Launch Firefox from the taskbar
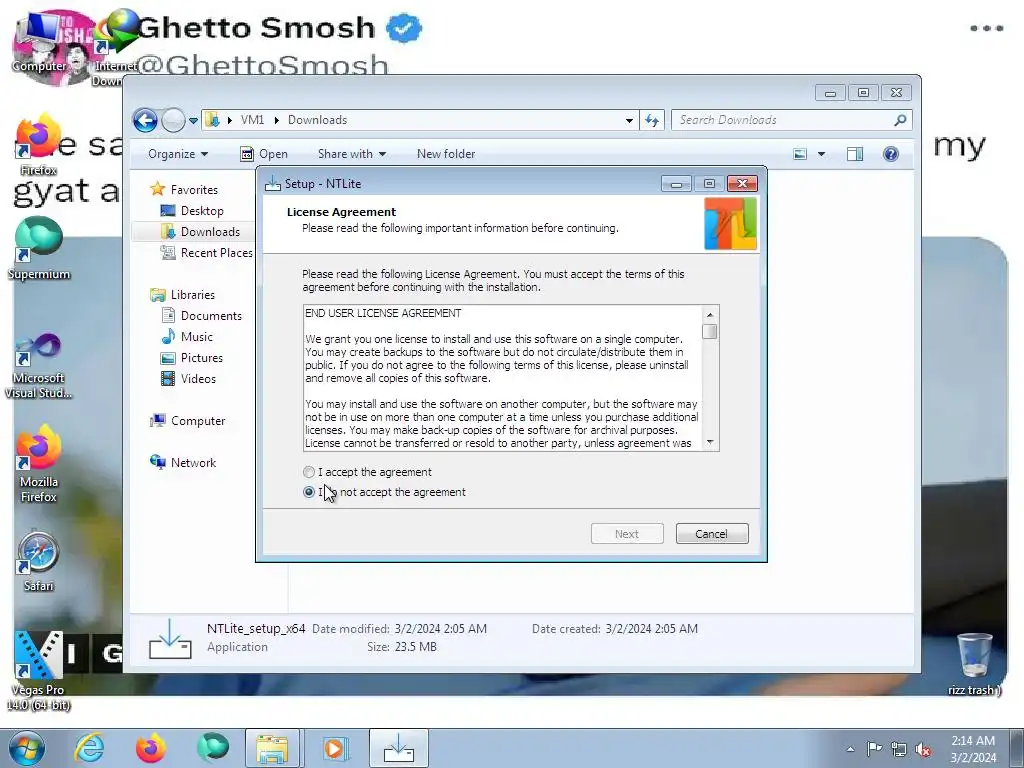This screenshot has width=1024, height=768. click(x=150, y=748)
